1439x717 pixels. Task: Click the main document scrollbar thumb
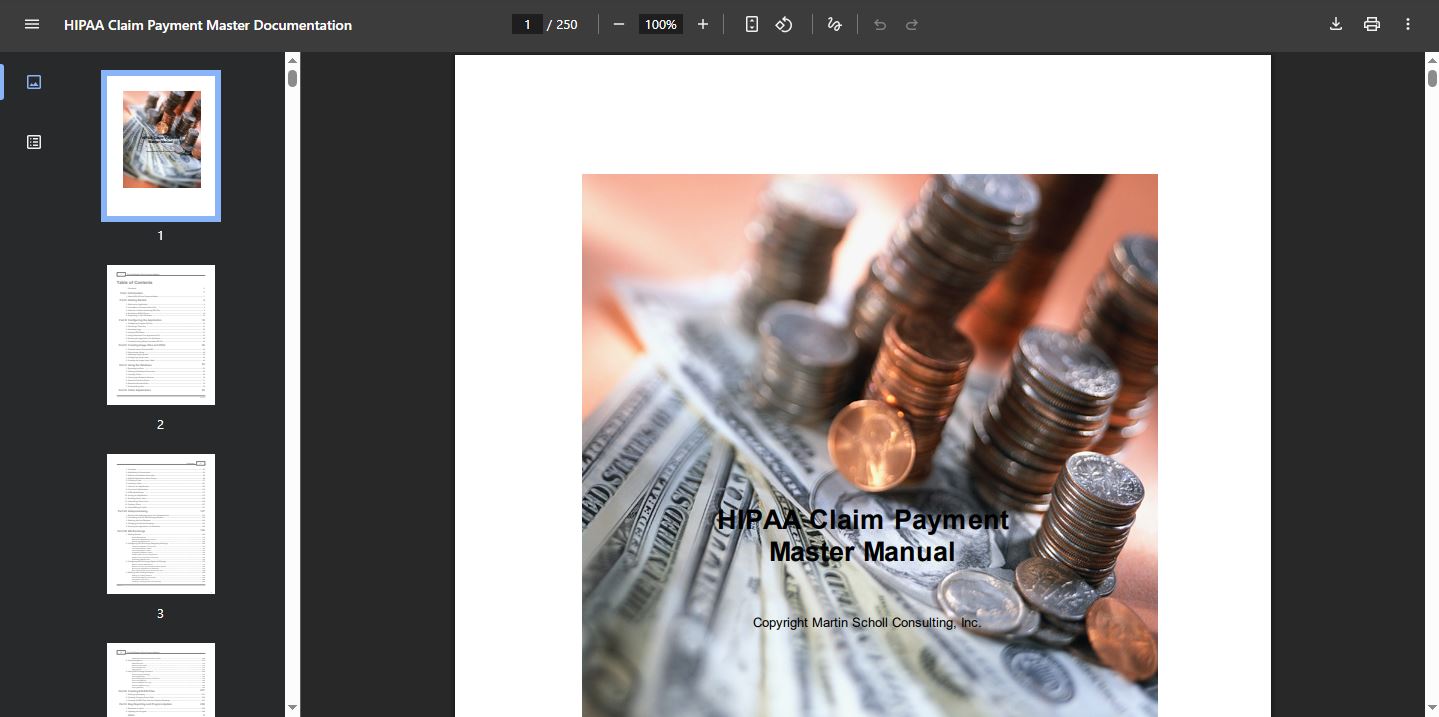pyautogui.click(x=1432, y=79)
